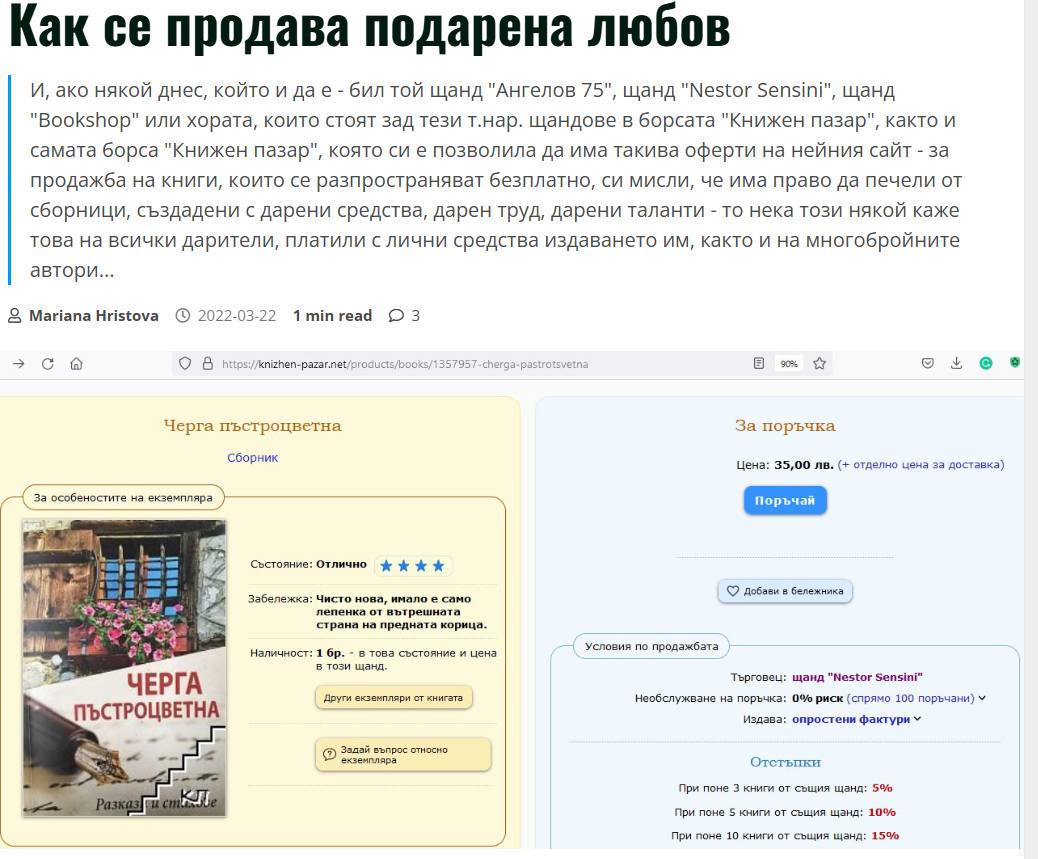Click the shield tracking protection icon

[x=185, y=364]
